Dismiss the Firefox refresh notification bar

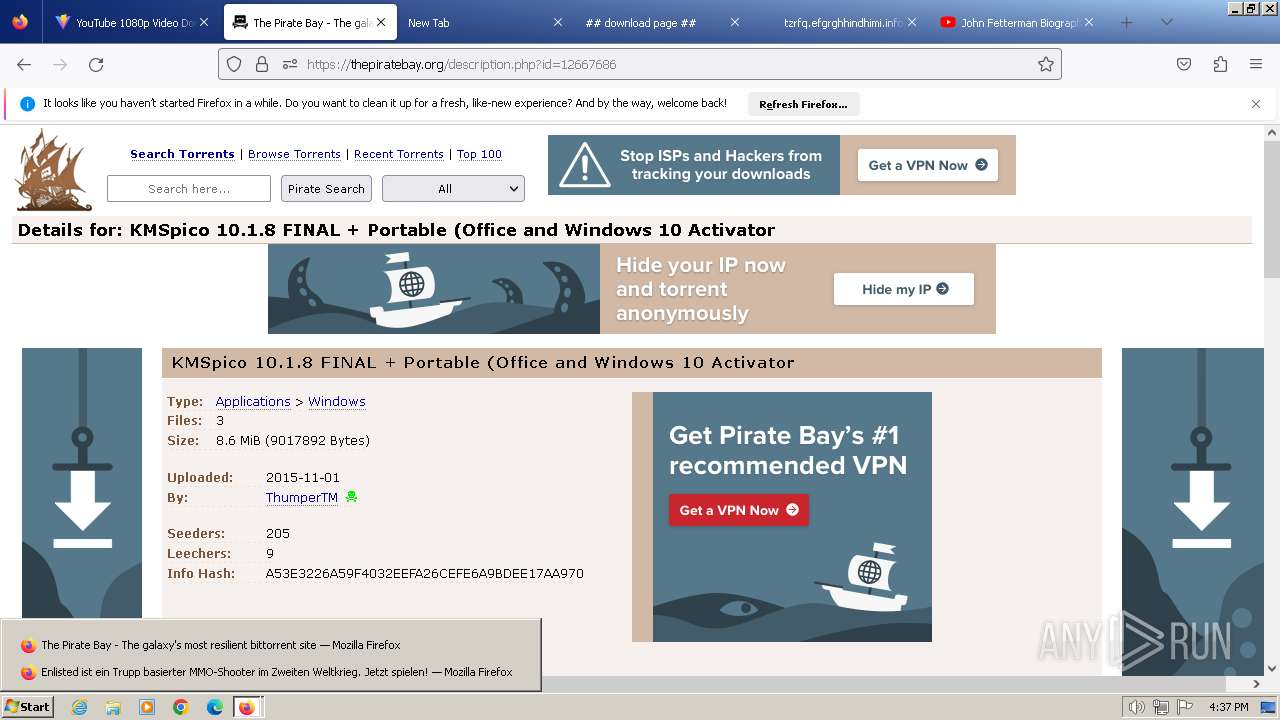[x=1256, y=103]
